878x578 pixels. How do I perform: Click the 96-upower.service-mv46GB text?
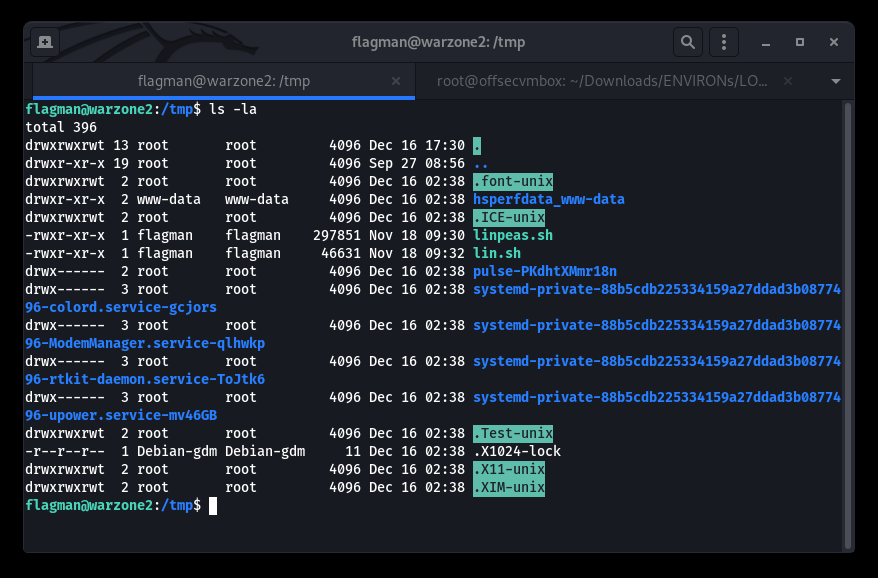point(121,415)
